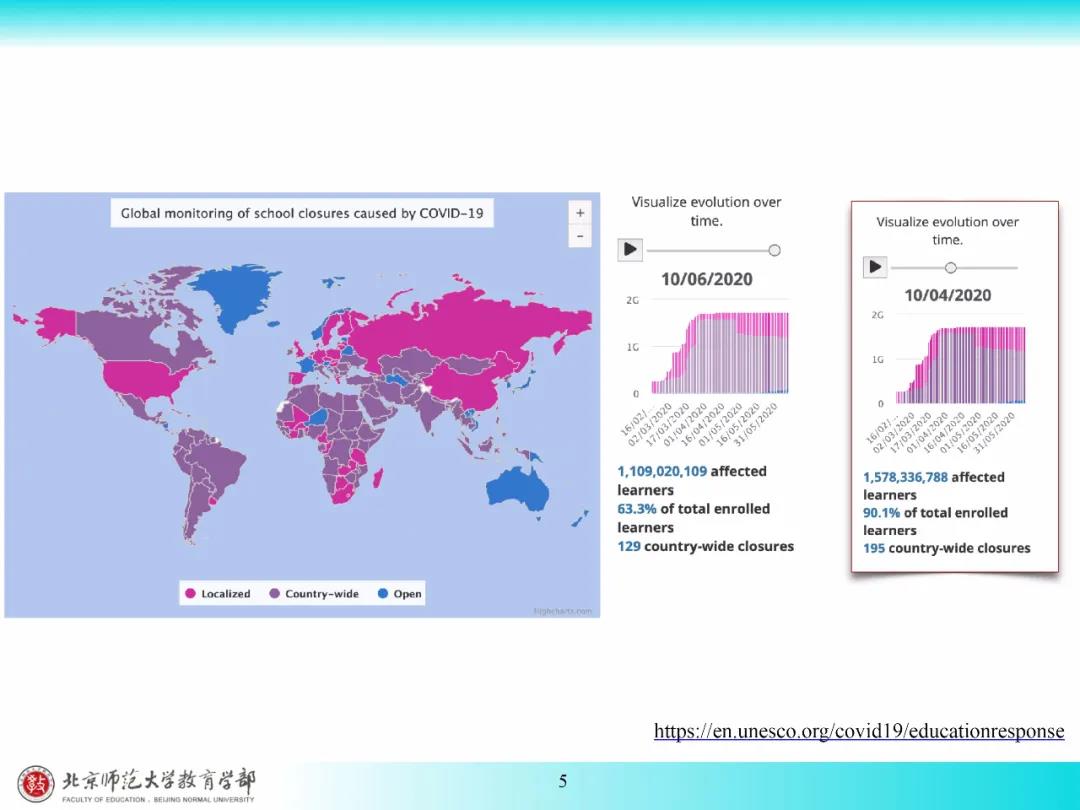Click the '1,578,336,788' affected learners figure
The width and height of the screenshot is (1080, 810).
click(x=906, y=477)
